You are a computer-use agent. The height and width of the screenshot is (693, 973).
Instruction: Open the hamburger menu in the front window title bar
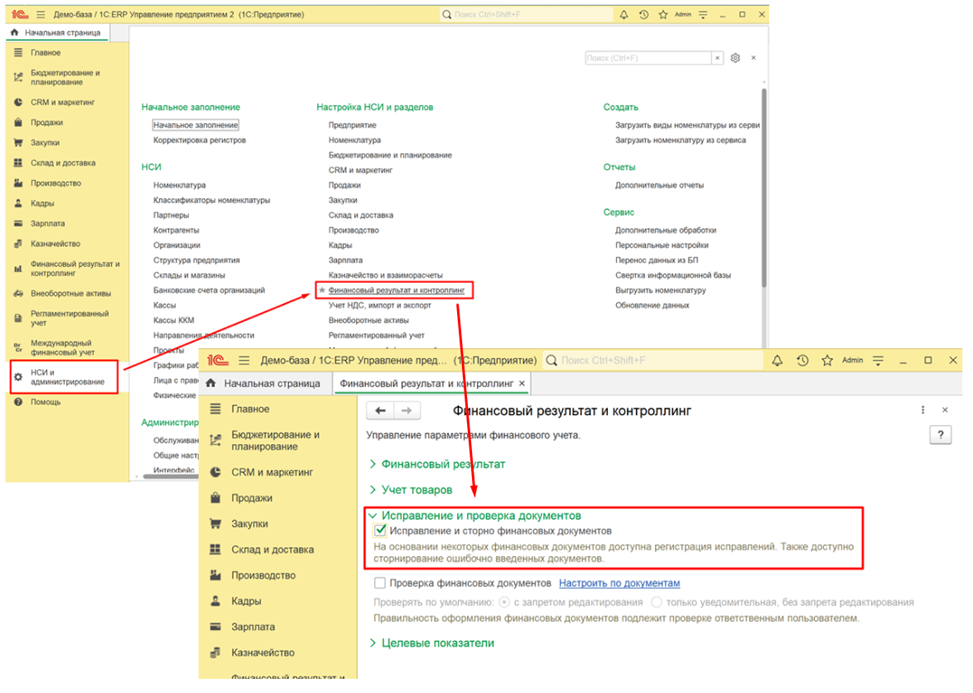click(244, 360)
